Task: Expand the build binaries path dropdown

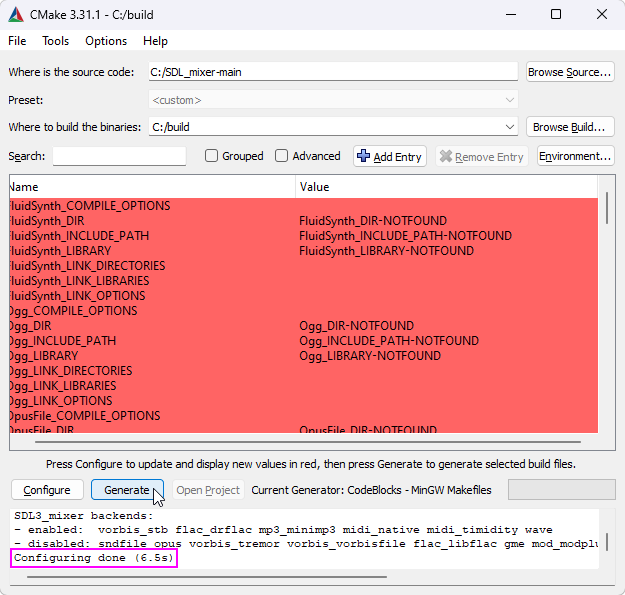Action: pyautogui.click(x=509, y=127)
